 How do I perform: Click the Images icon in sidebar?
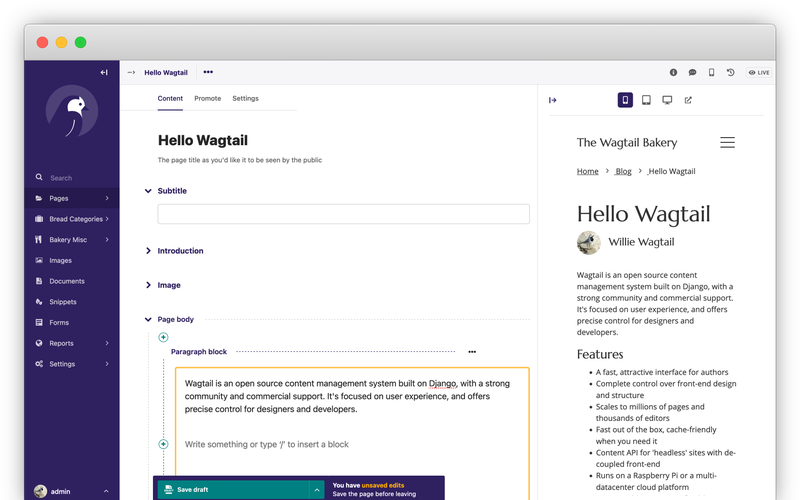pyautogui.click(x=39, y=260)
